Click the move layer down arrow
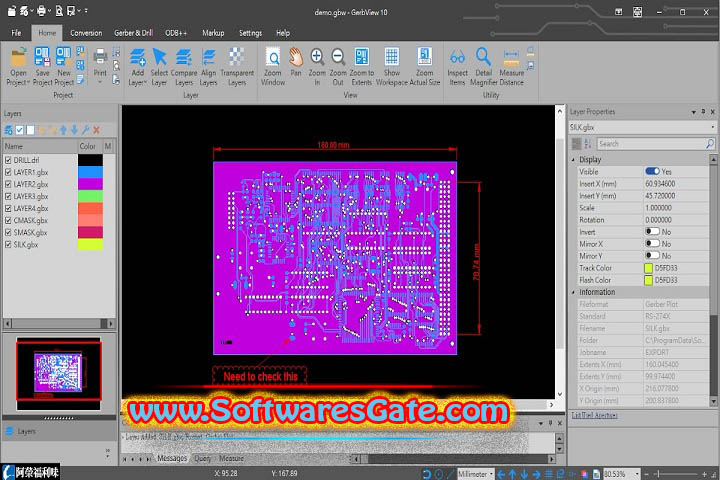Viewport: 720px width, 480px height. [74, 130]
